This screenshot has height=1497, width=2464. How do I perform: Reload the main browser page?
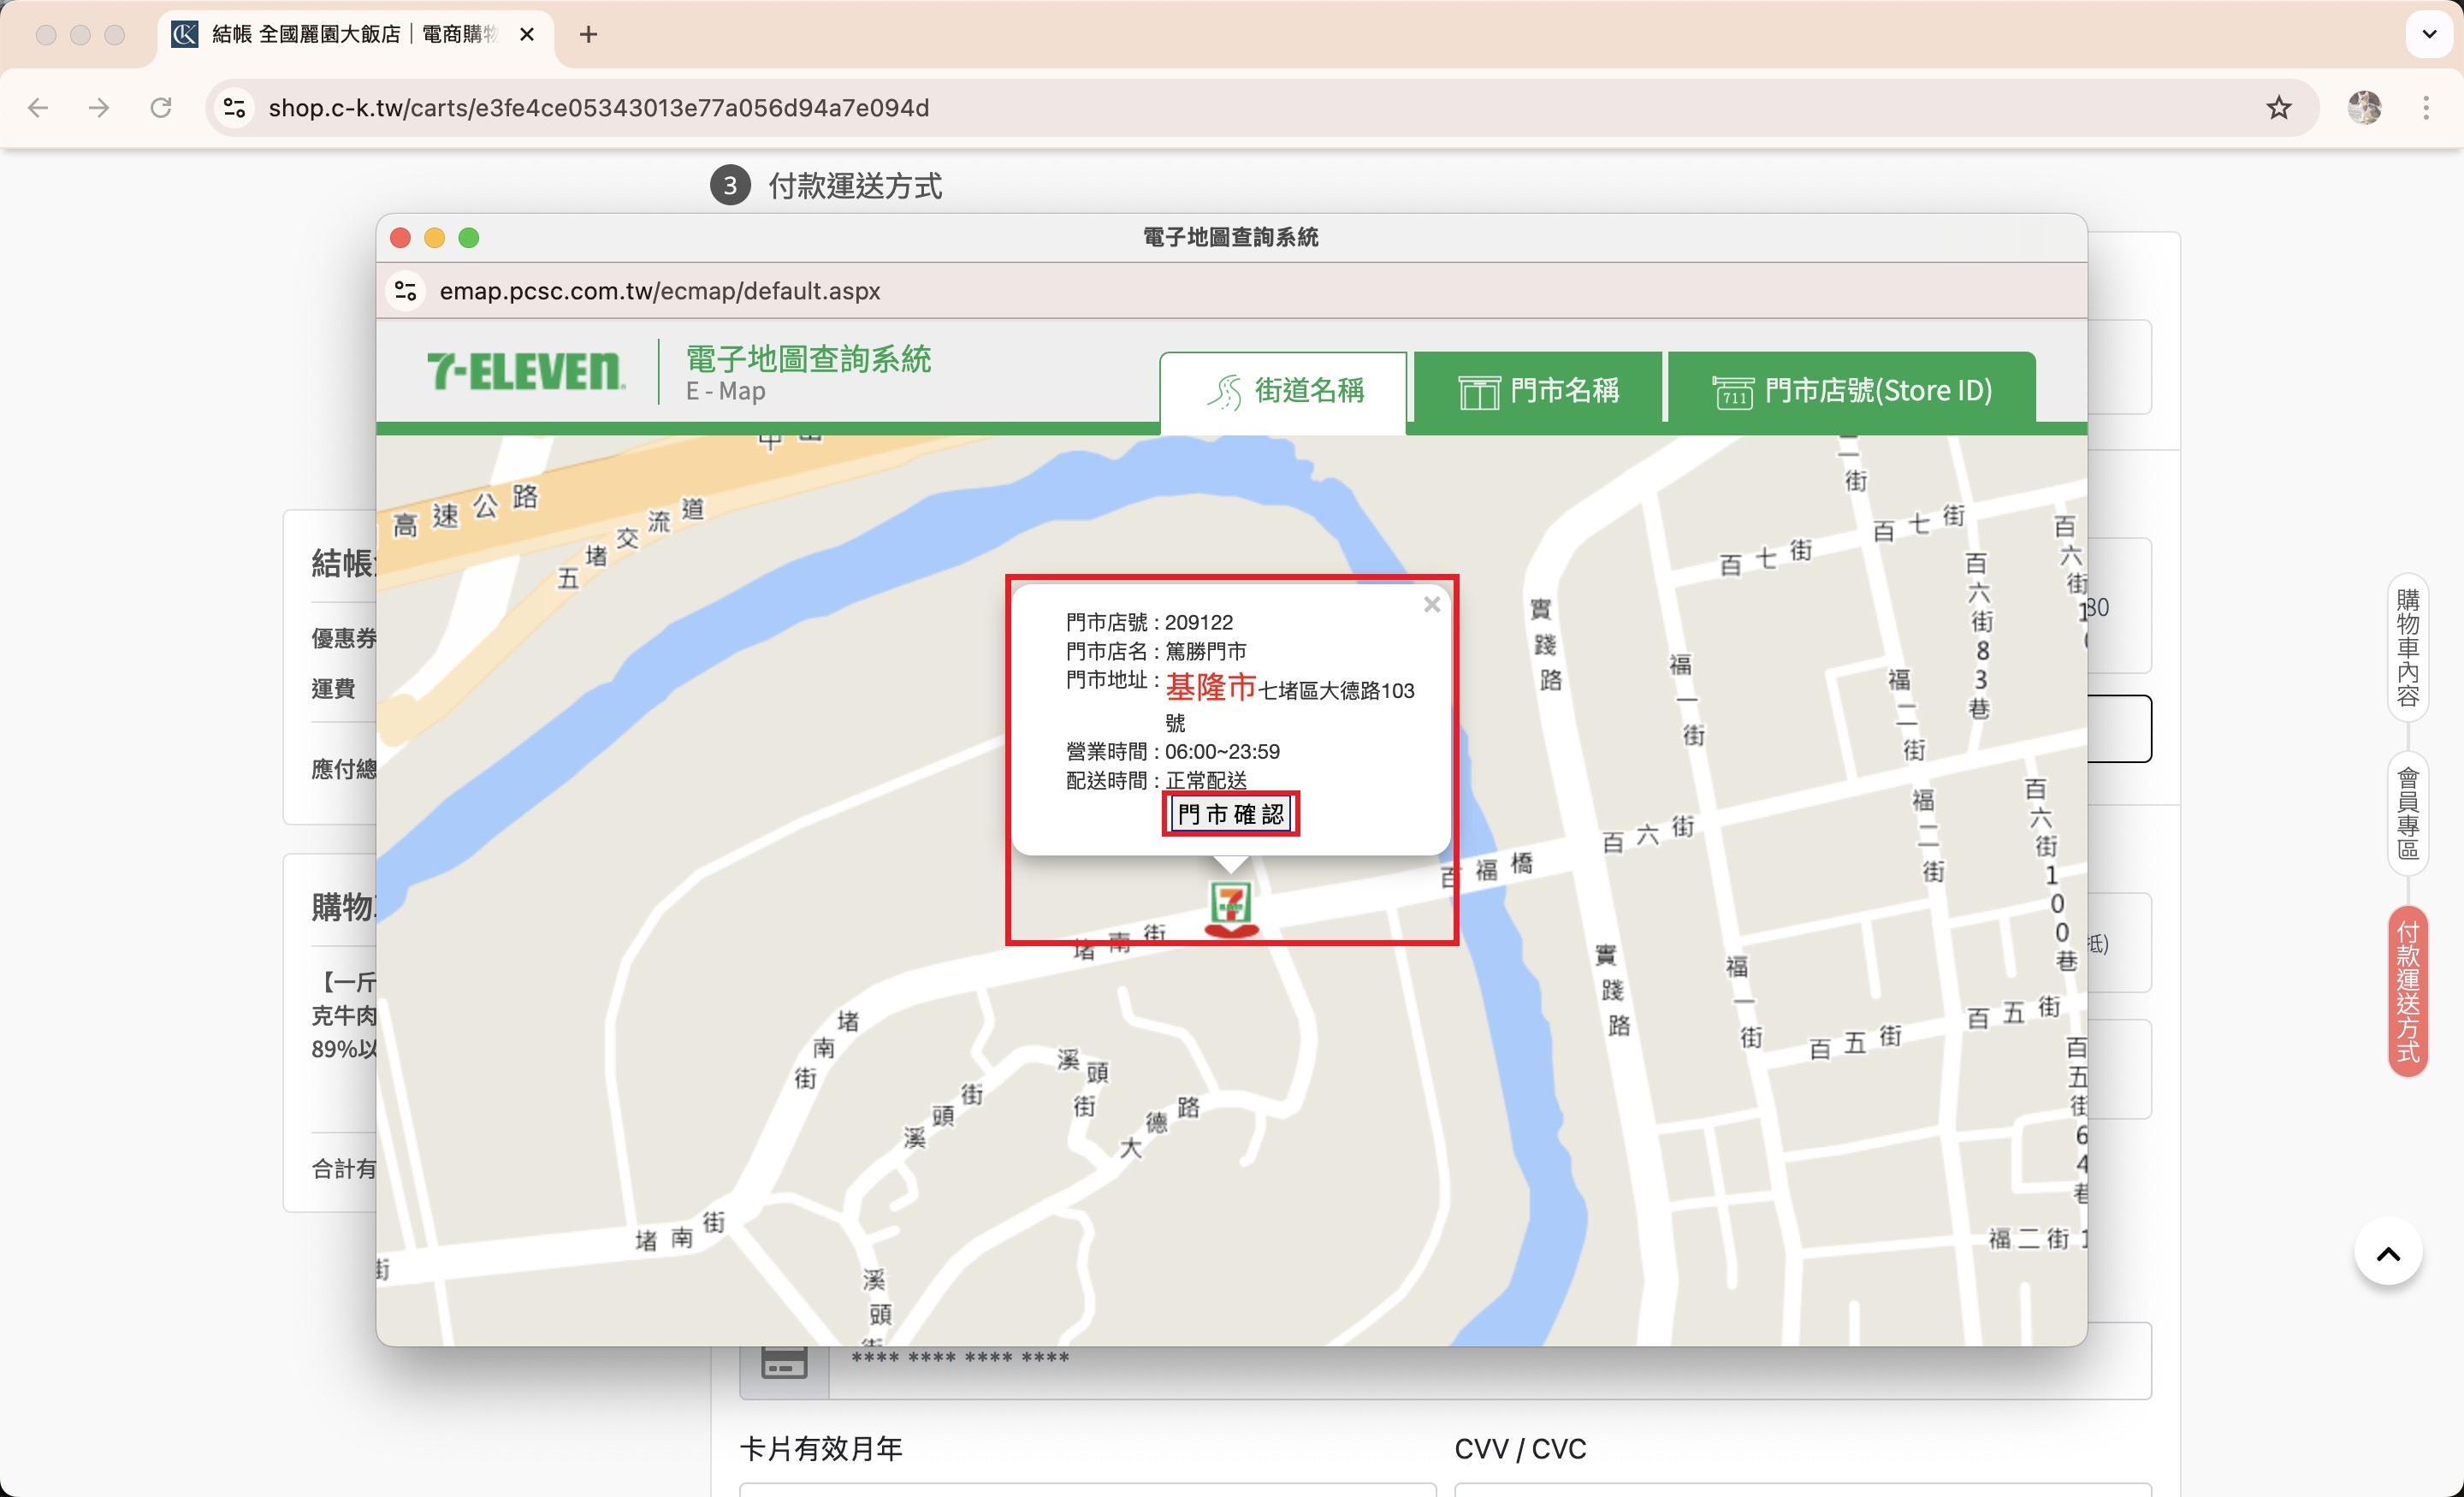pyautogui.click(x=161, y=107)
